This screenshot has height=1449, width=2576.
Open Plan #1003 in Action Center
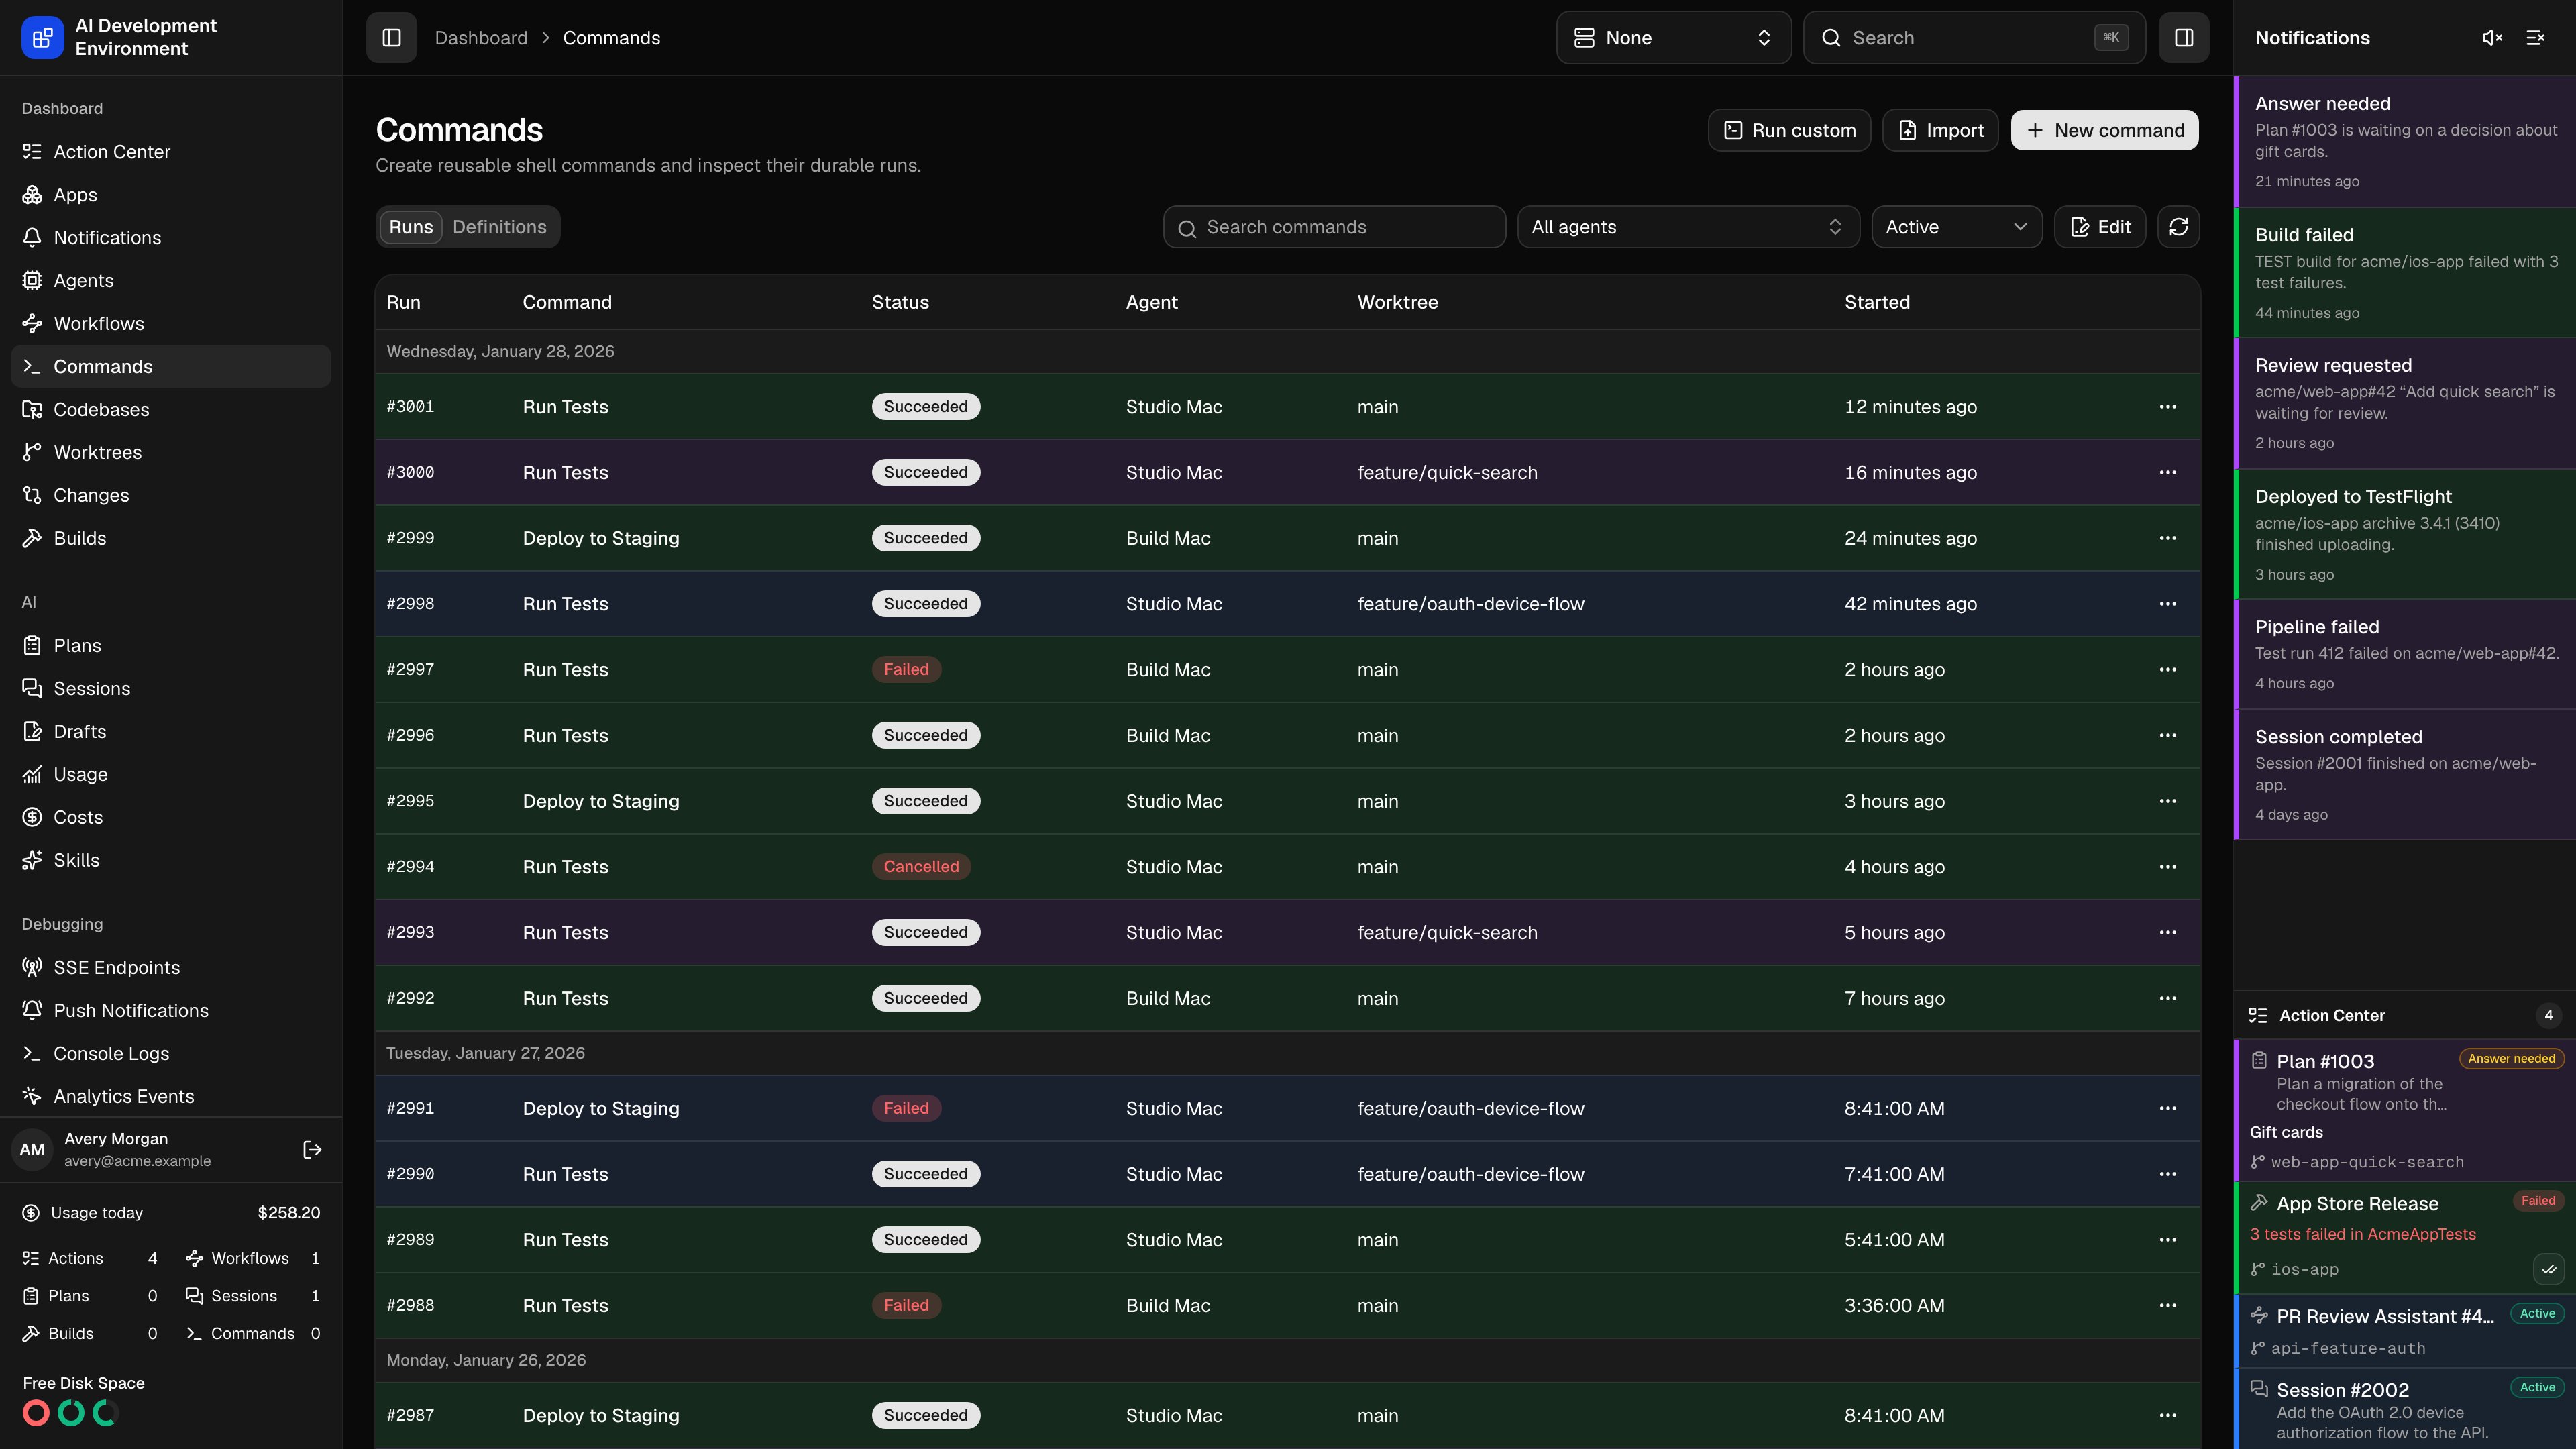[2405, 1110]
